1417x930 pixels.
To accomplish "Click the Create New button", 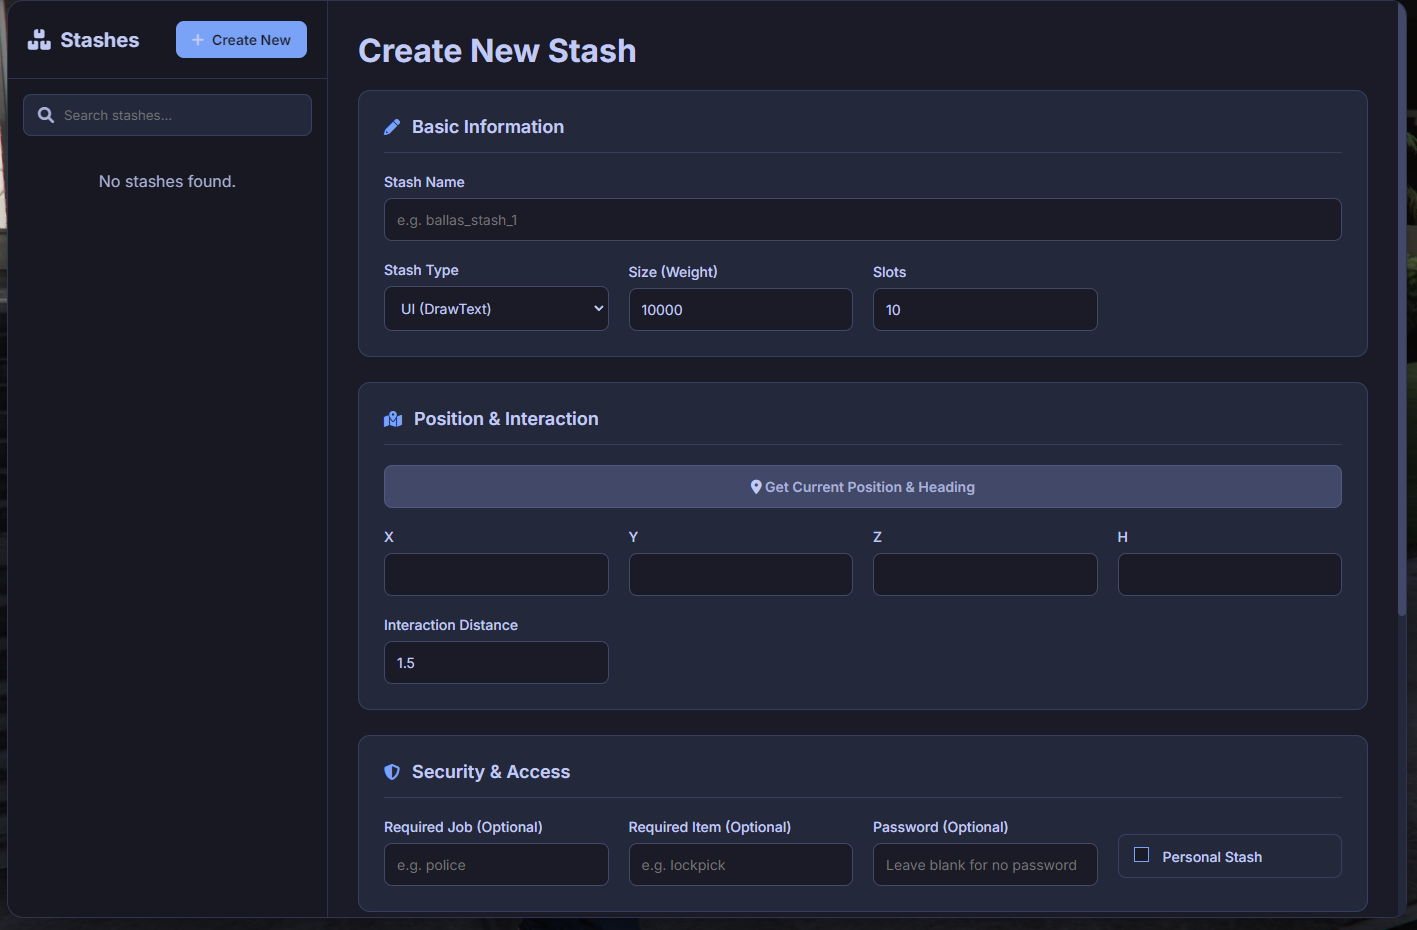I will click(x=241, y=39).
